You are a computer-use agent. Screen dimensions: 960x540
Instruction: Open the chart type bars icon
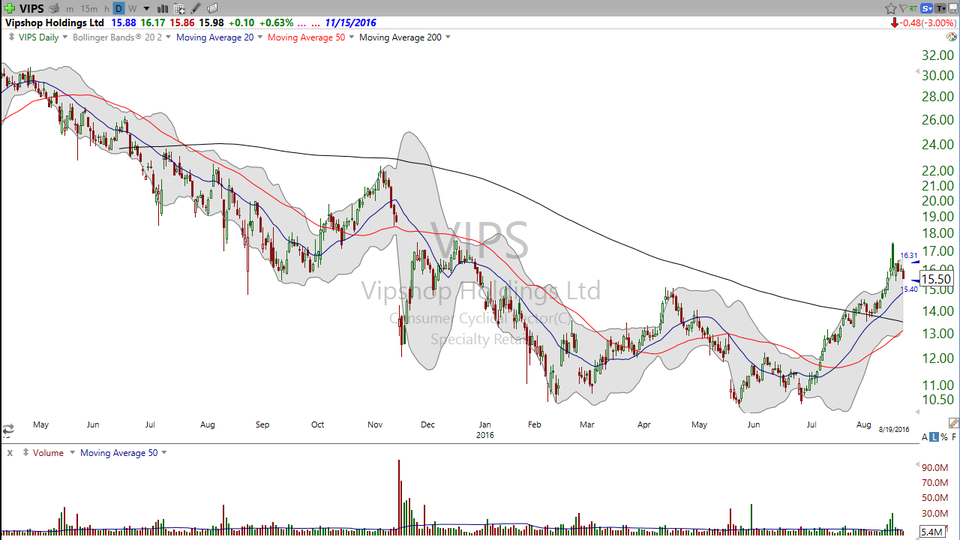[163, 9]
